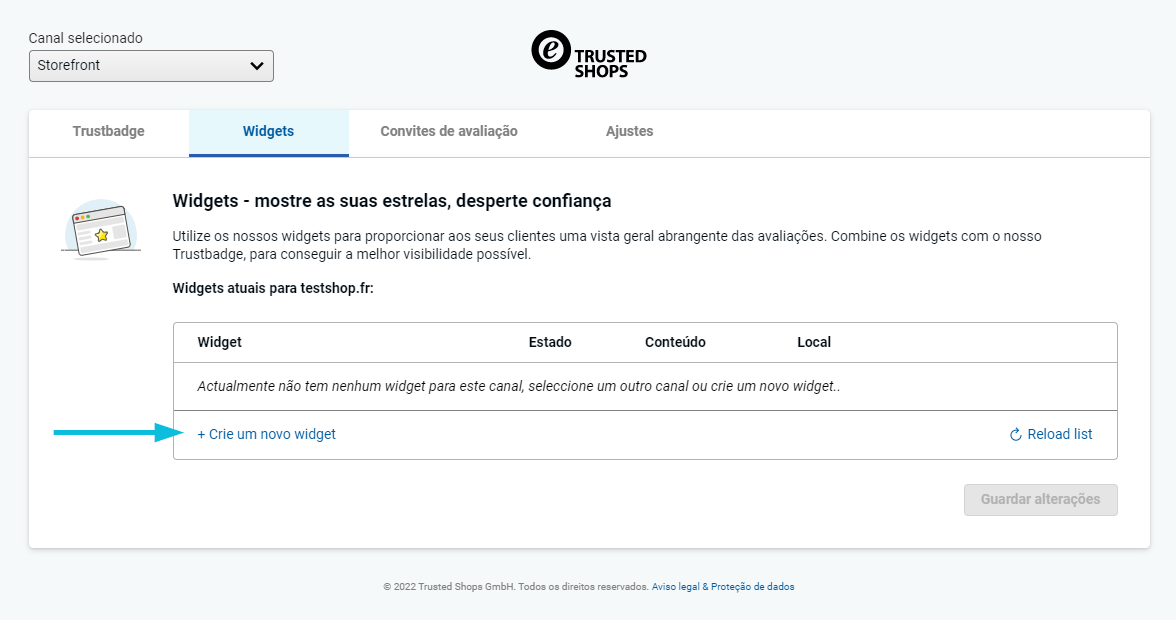This screenshot has height=620, width=1176.
Task: Click the Local column header
Action: click(x=814, y=342)
